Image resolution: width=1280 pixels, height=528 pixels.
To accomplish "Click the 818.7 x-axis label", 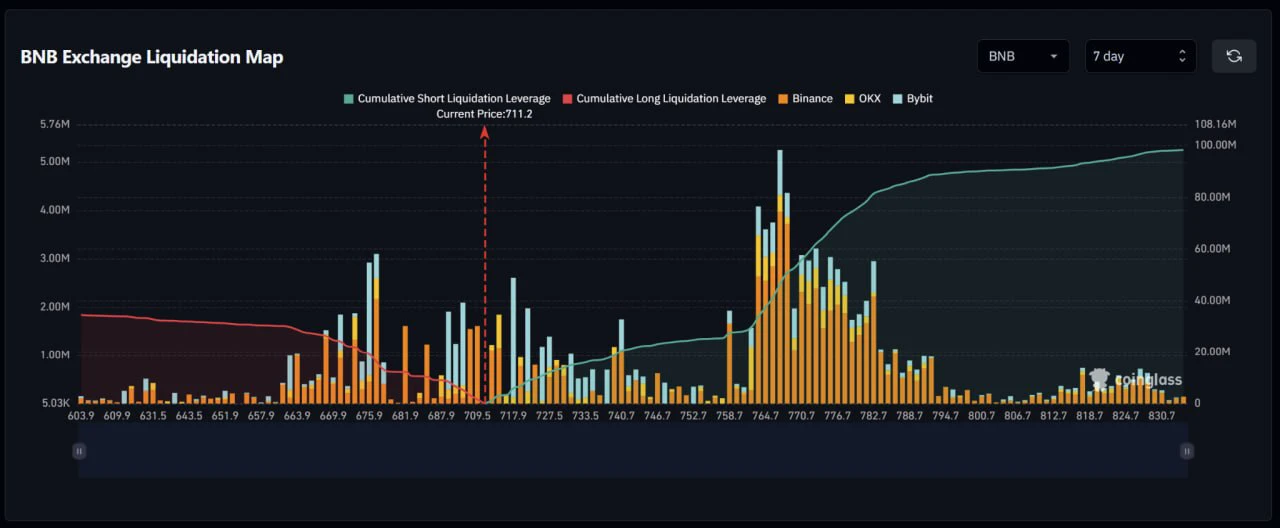I will pyautogui.click(x=1089, y=415).
